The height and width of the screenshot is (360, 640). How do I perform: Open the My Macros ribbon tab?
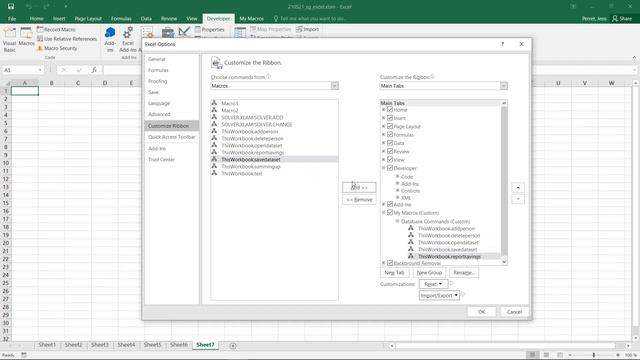tap(251, 19)
